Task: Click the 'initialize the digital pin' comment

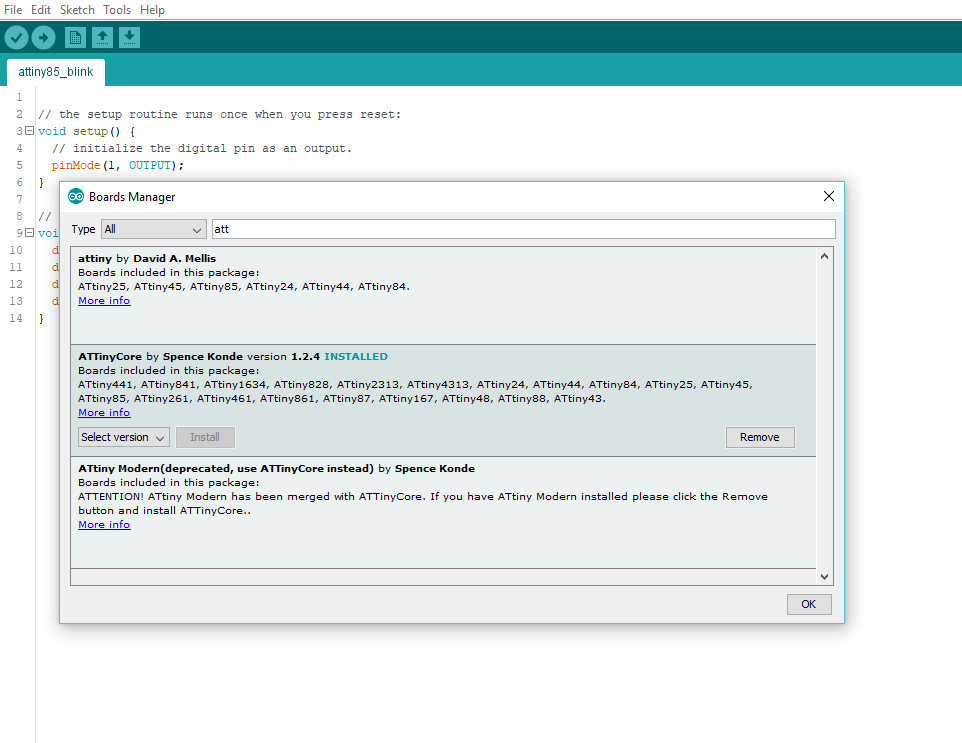Action: click(x=202, y=148)
